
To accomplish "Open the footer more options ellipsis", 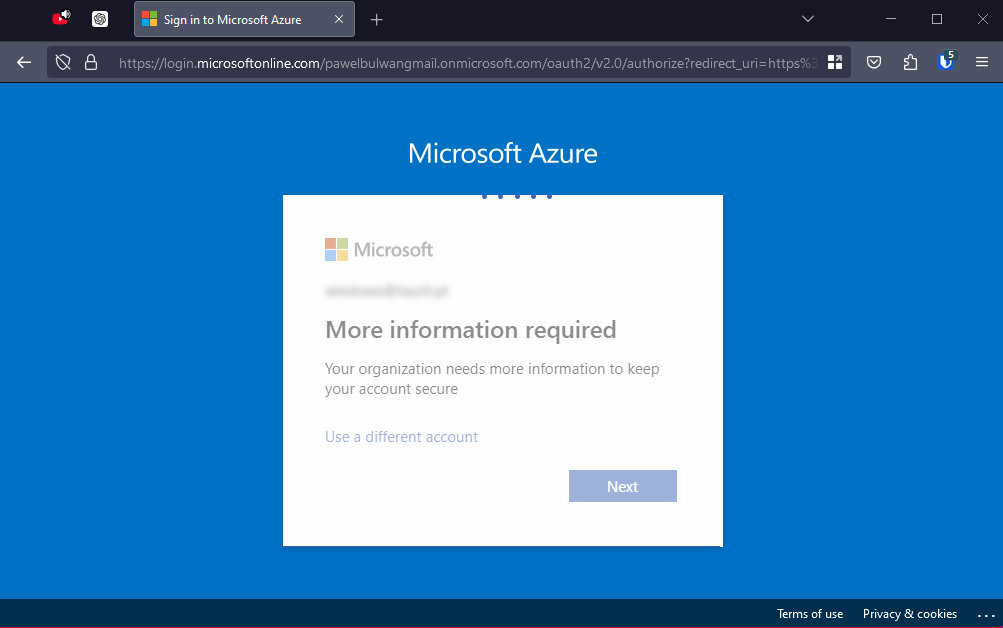I will coord(986,615).
